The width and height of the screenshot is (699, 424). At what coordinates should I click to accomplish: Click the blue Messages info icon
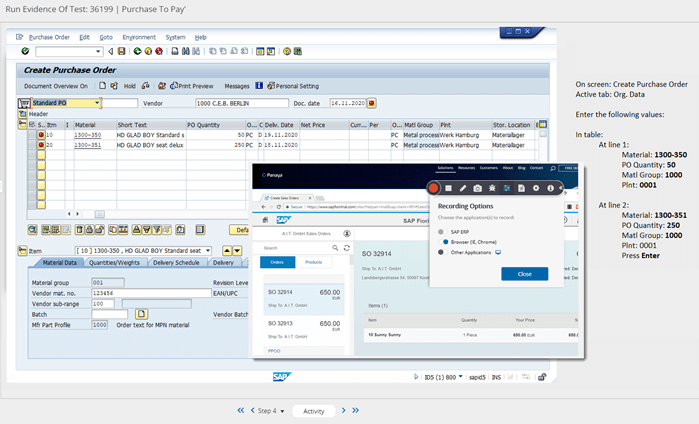[x=259, y=86]
